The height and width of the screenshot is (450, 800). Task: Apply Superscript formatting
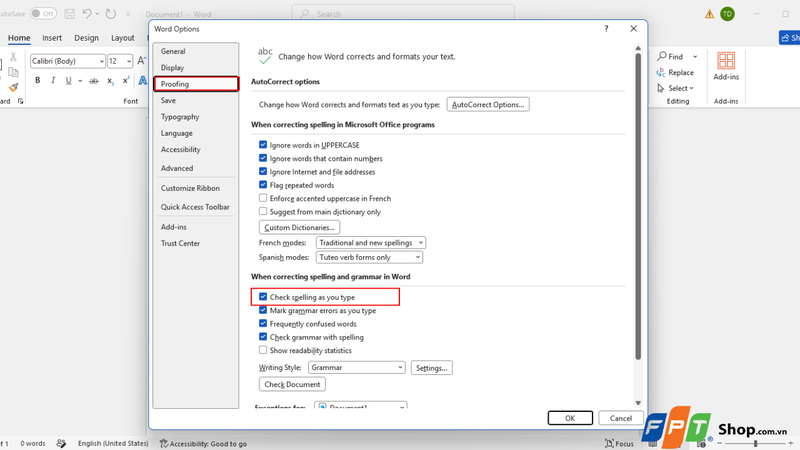[x=126, y=81]
